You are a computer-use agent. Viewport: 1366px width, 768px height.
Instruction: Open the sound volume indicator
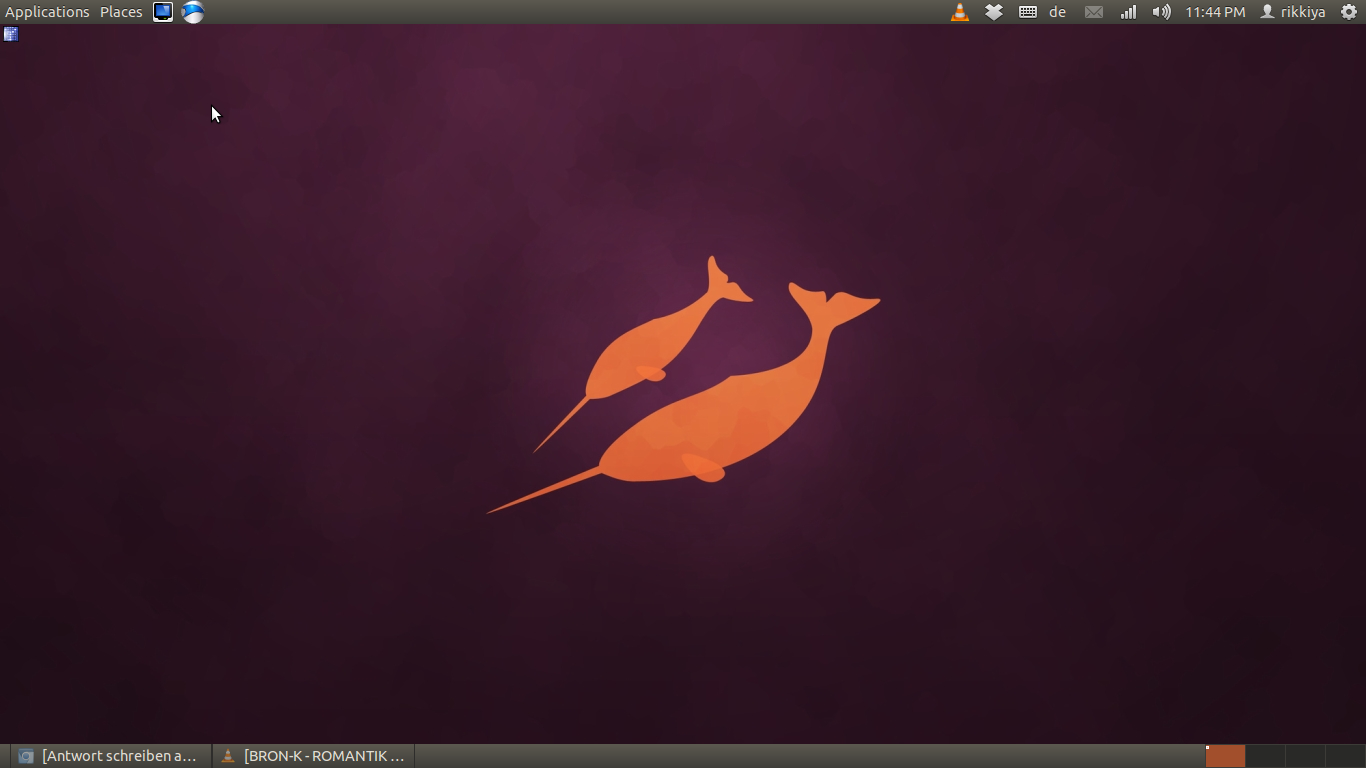[1161, 12]
